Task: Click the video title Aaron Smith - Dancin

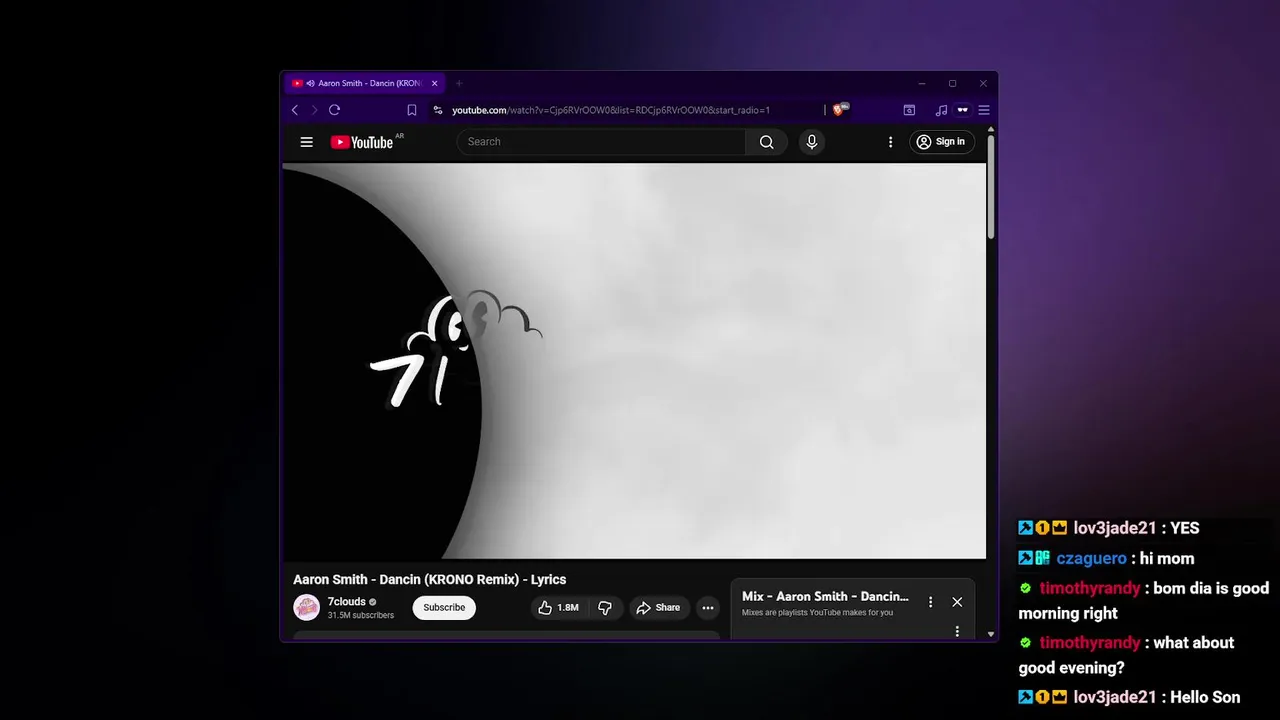Action: (430, 580)
